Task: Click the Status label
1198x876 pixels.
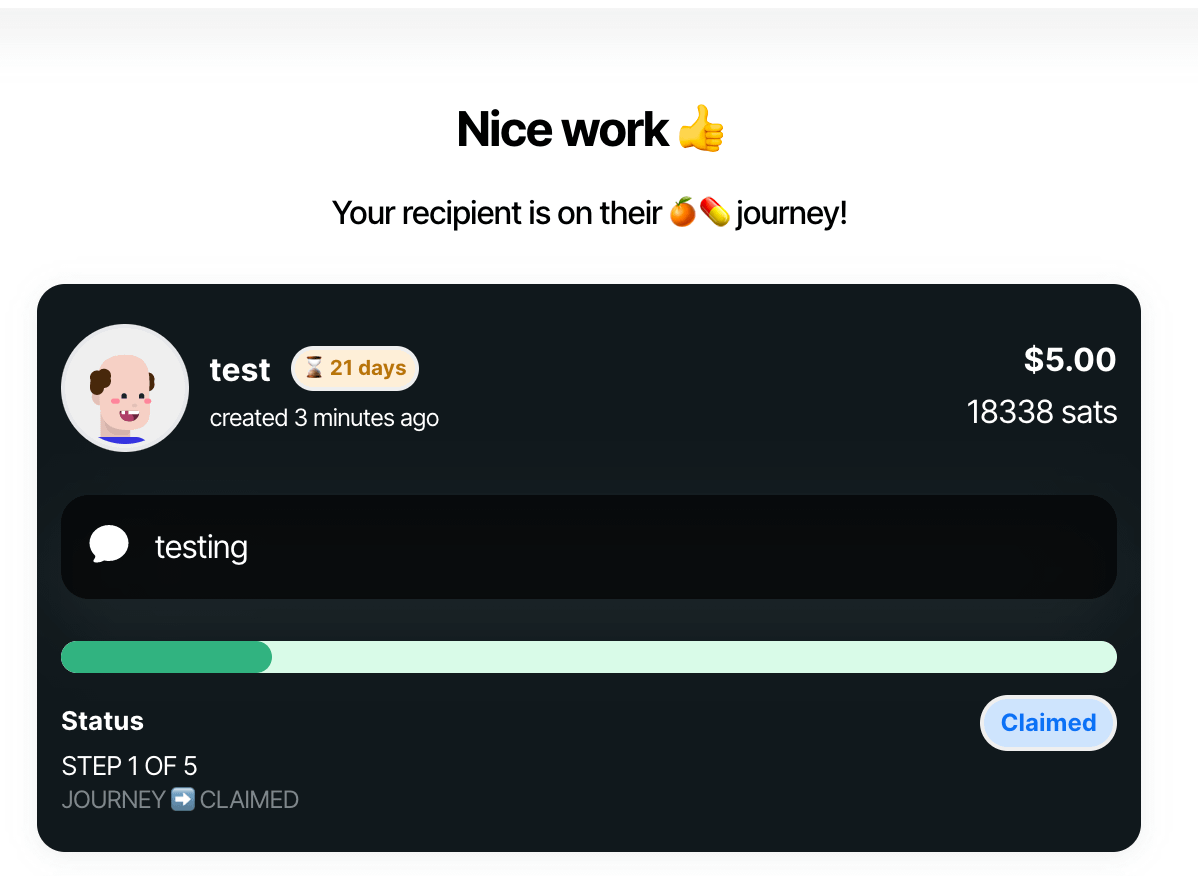Action: pyautogui.click(x=102, y=721)
